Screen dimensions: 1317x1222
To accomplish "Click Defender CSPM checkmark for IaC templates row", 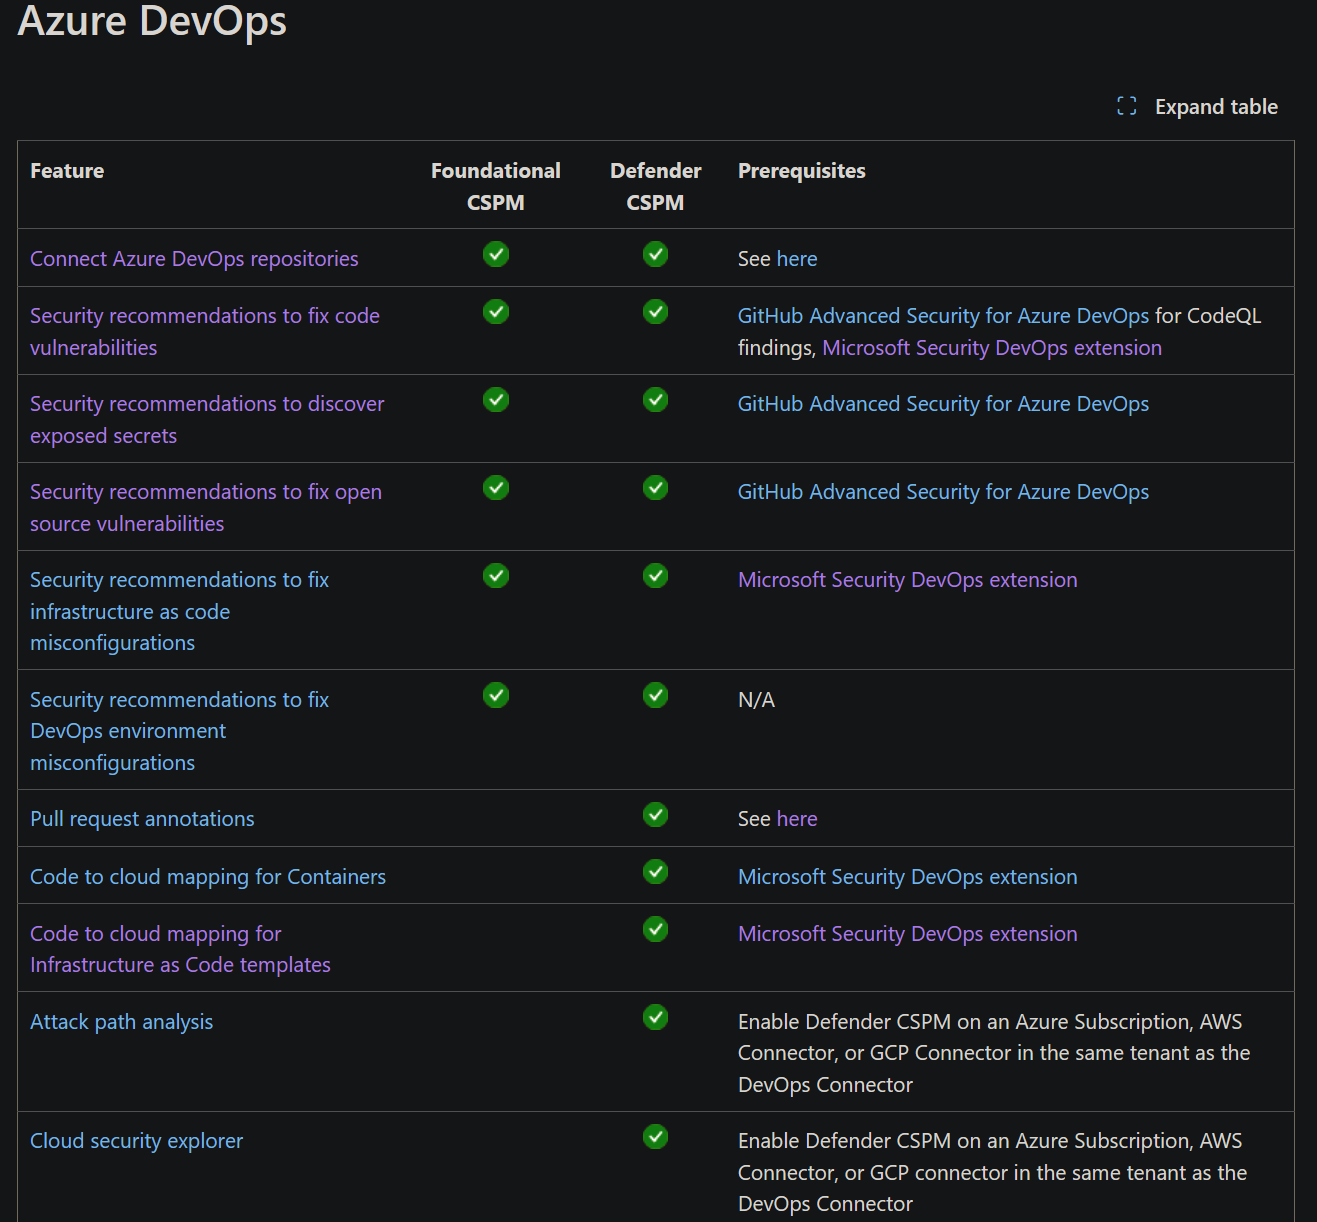I will pyautogui.click(x=656, y=929).
